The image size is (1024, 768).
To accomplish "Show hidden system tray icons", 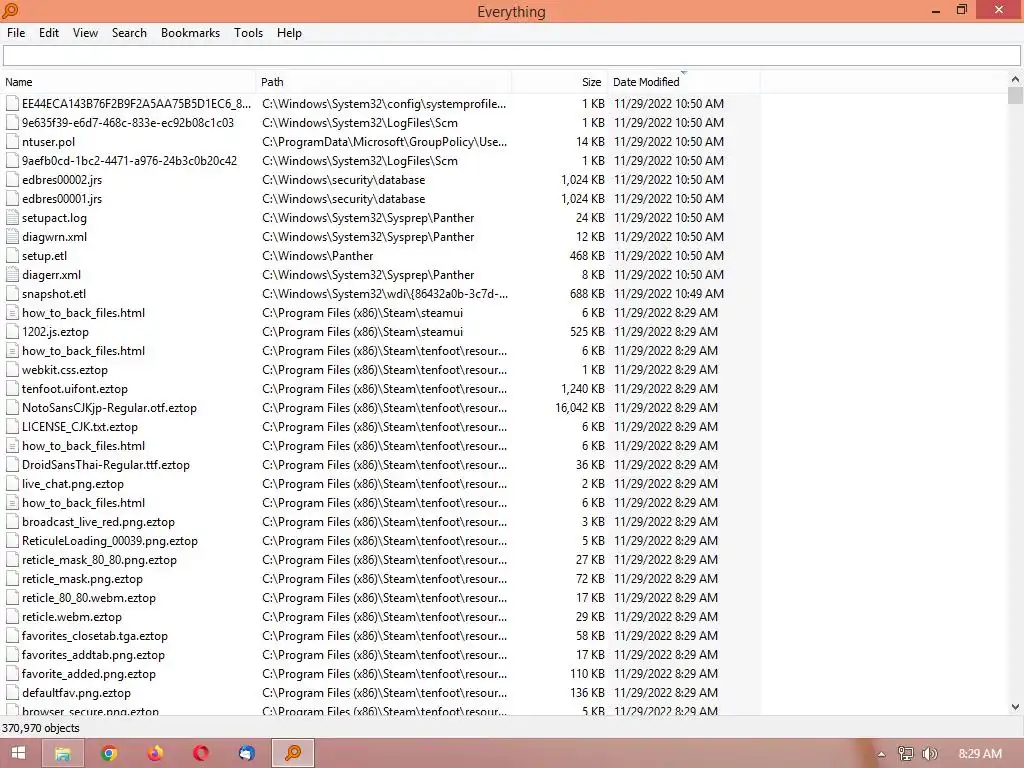I will pyautogui.click(x=881, y=754).
